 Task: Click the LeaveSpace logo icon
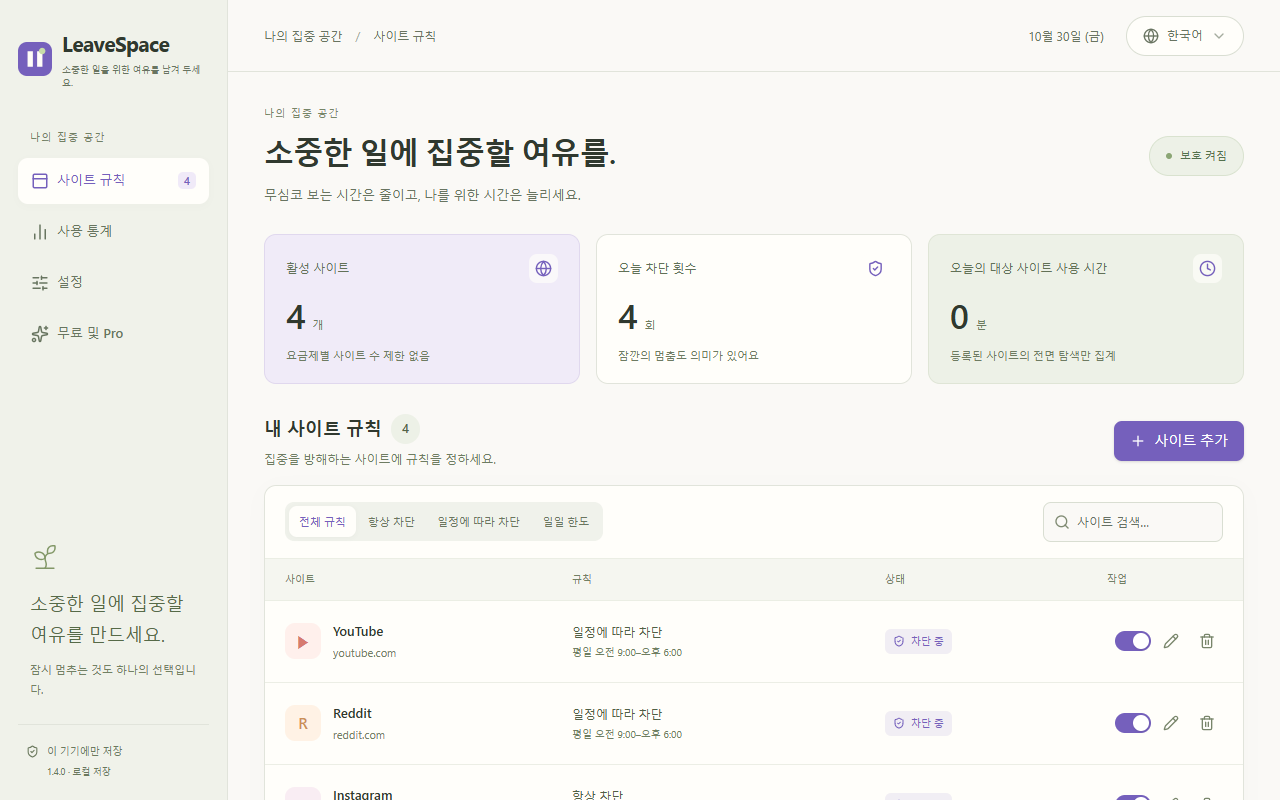click(x=35, y=59)
